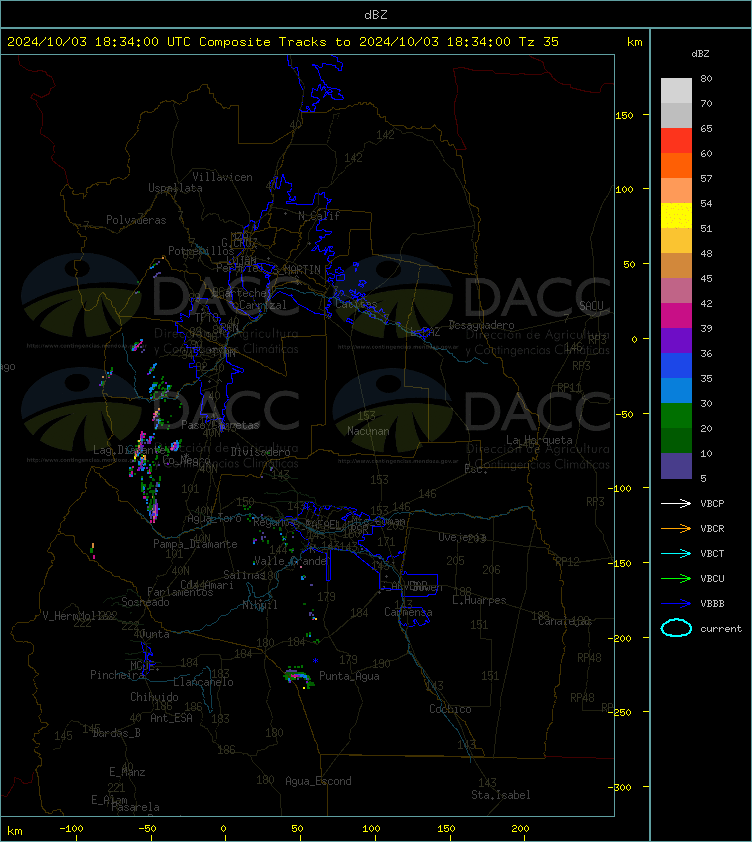Click the La_Horqueta map label
The width and height of the screenshot is (752, 842).
539,440
